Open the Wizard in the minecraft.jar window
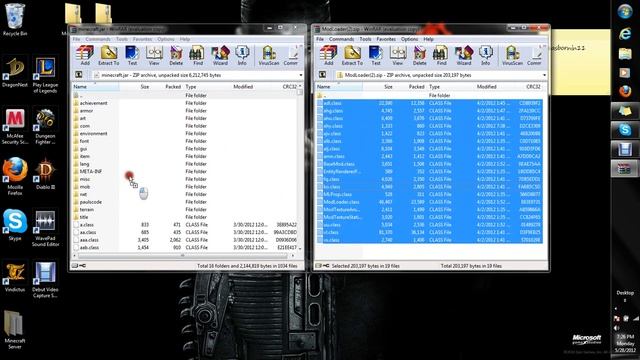The width and height of the screenshot is (640, 360). [x=220, y=56]
